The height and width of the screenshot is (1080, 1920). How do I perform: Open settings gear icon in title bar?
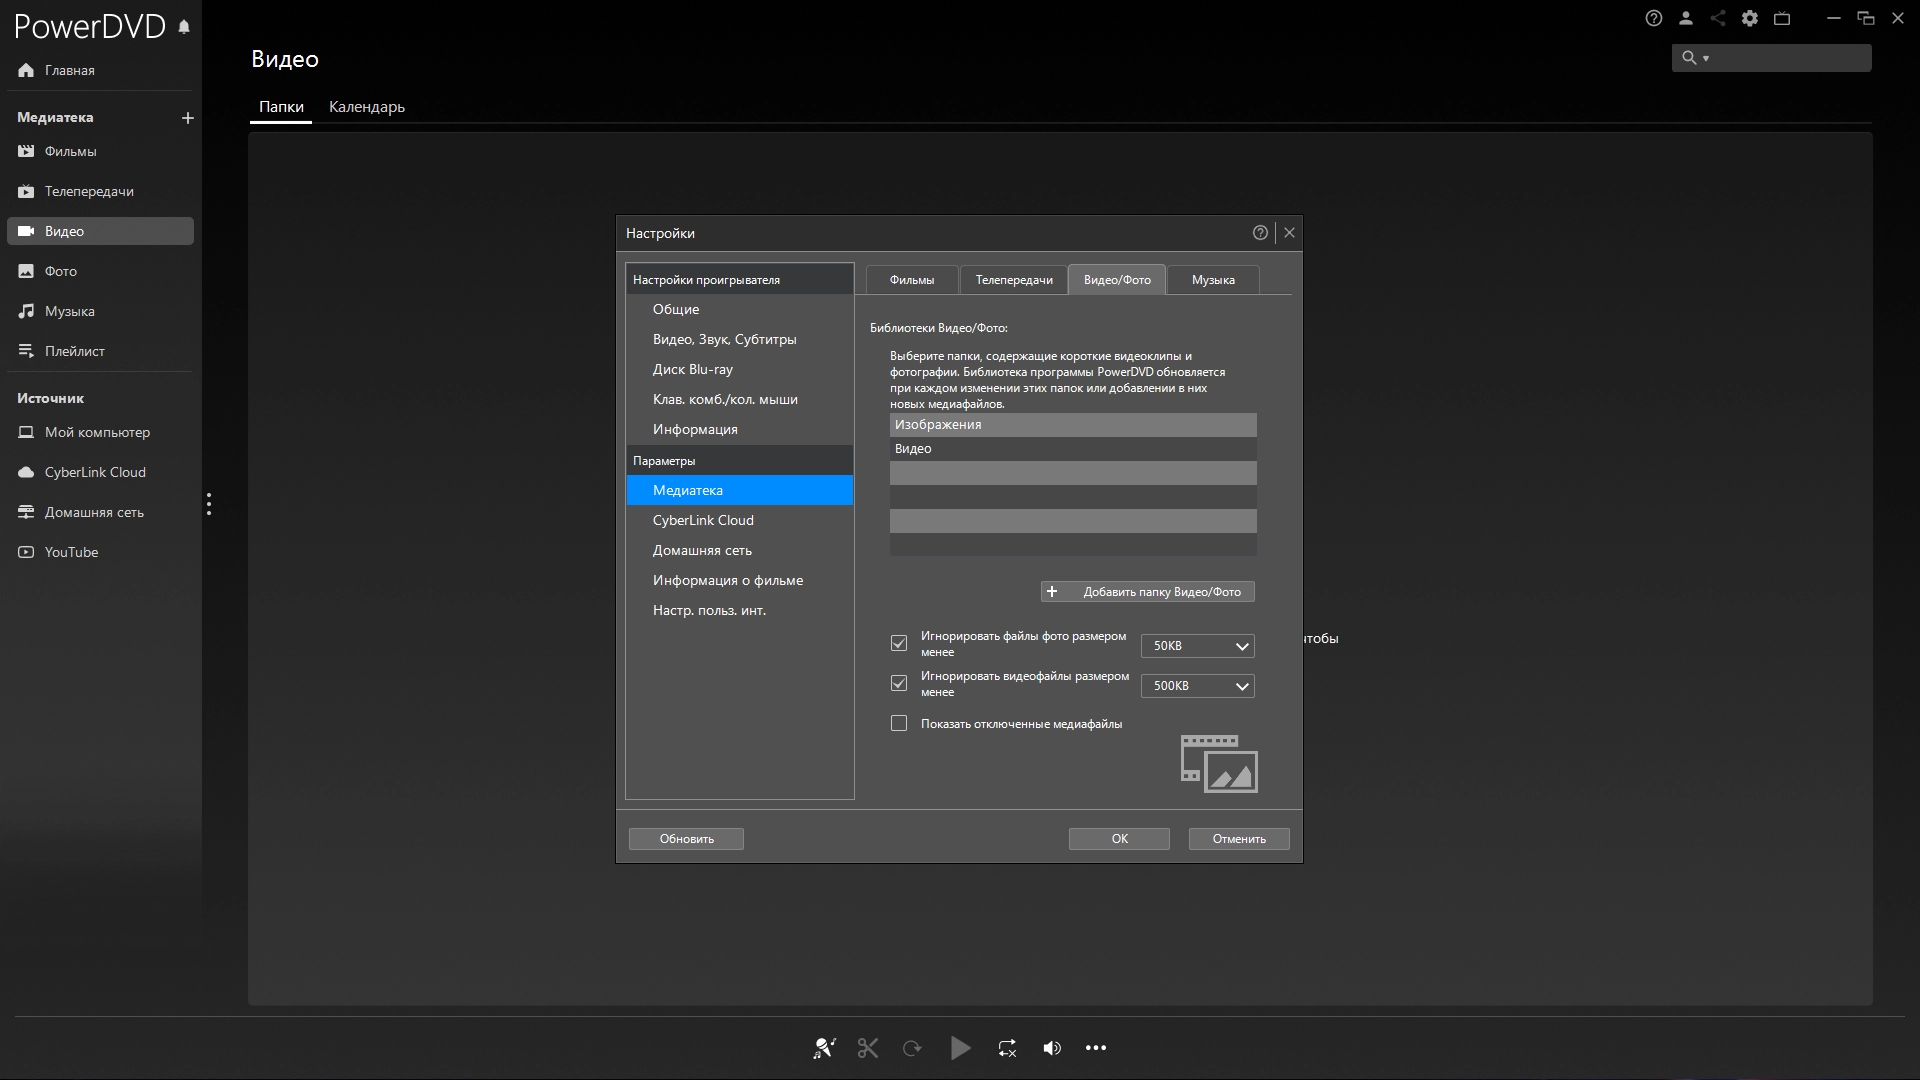coord(1750,18)
